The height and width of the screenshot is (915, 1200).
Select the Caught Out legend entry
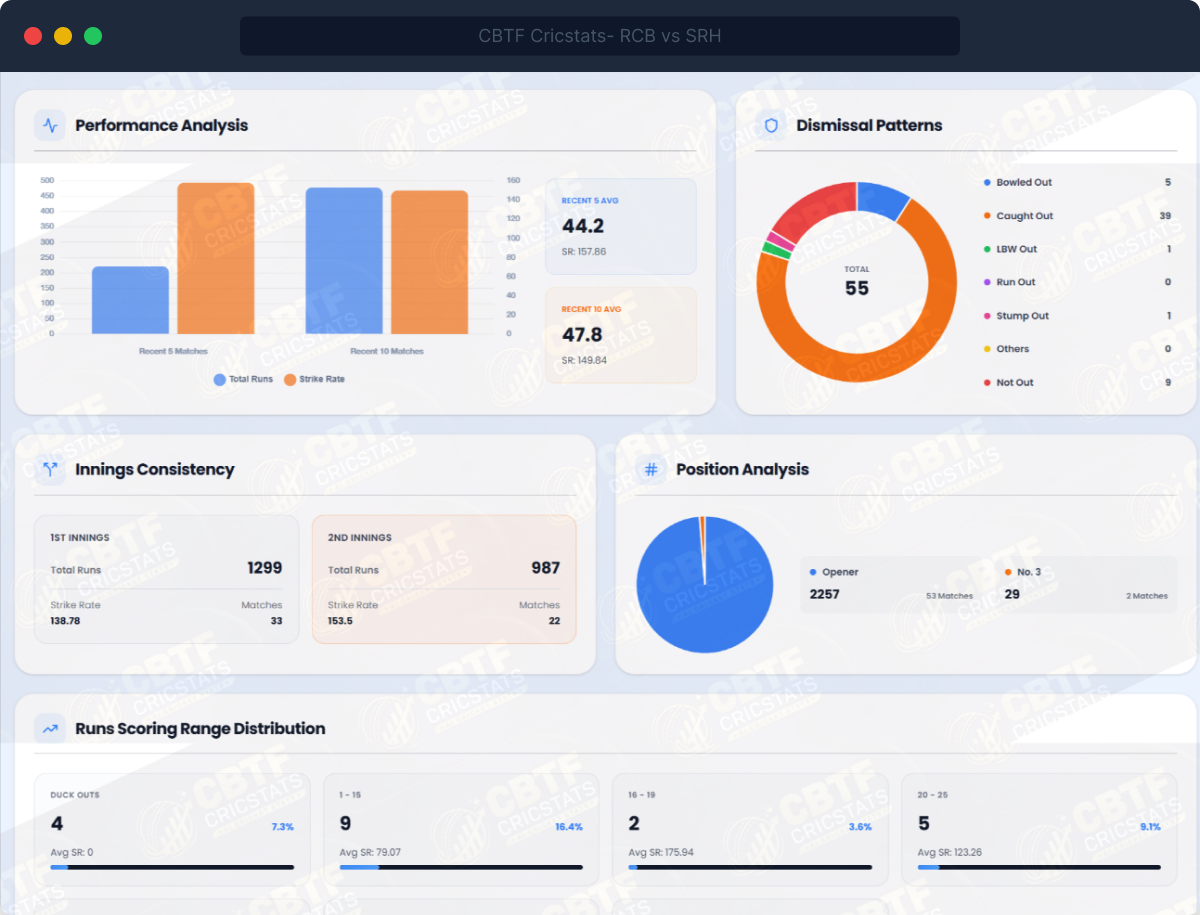tap(1023, 216)
